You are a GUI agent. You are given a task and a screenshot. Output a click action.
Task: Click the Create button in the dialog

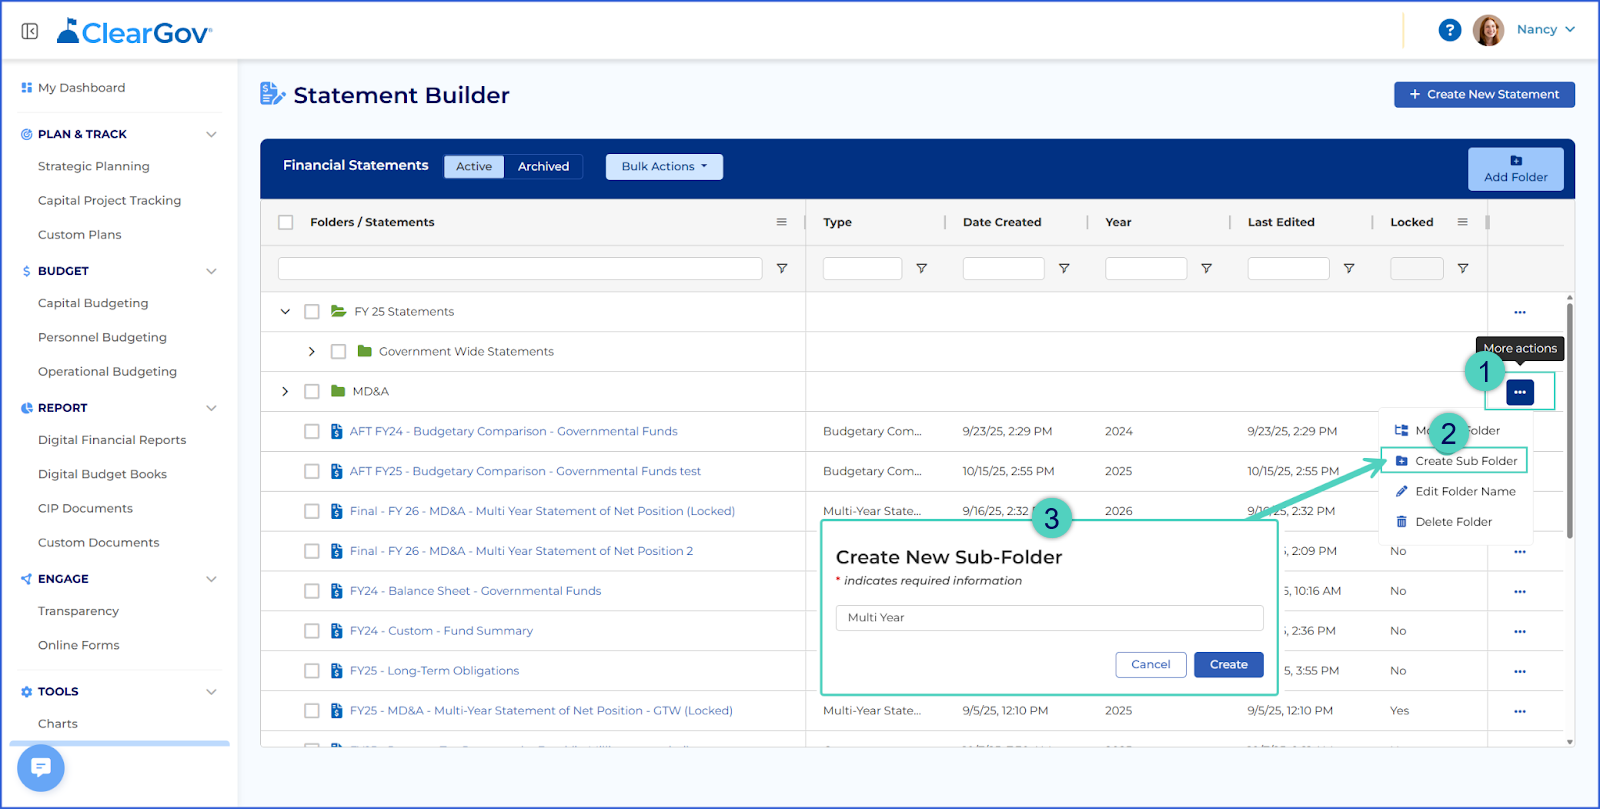[x=1228, y=665]
